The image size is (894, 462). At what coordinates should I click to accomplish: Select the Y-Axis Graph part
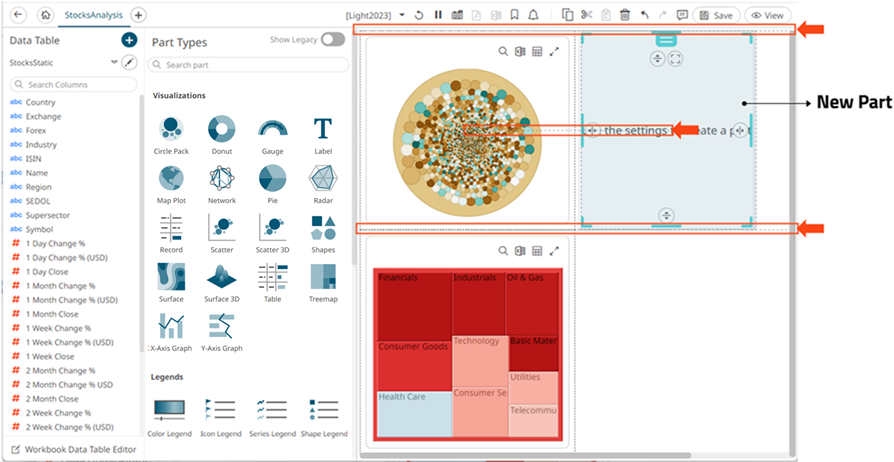pyautogui.click(x=222, y=333)
